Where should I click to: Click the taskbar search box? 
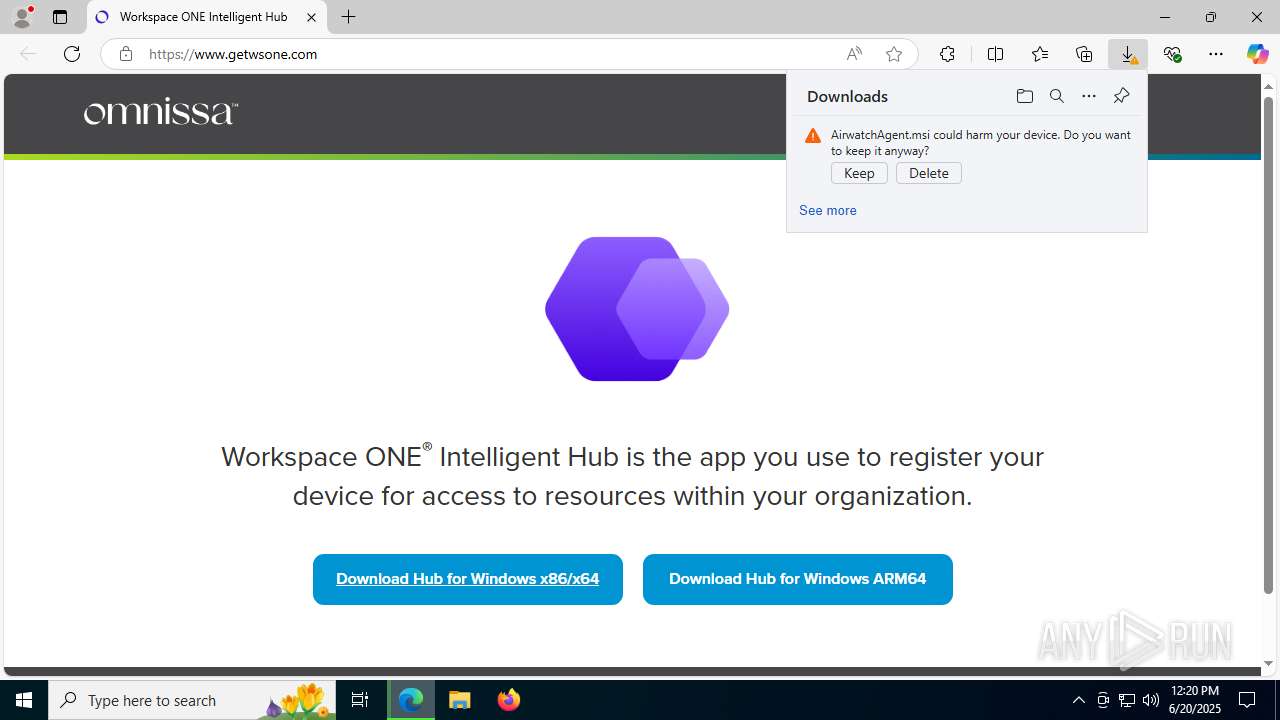[193, 700]
